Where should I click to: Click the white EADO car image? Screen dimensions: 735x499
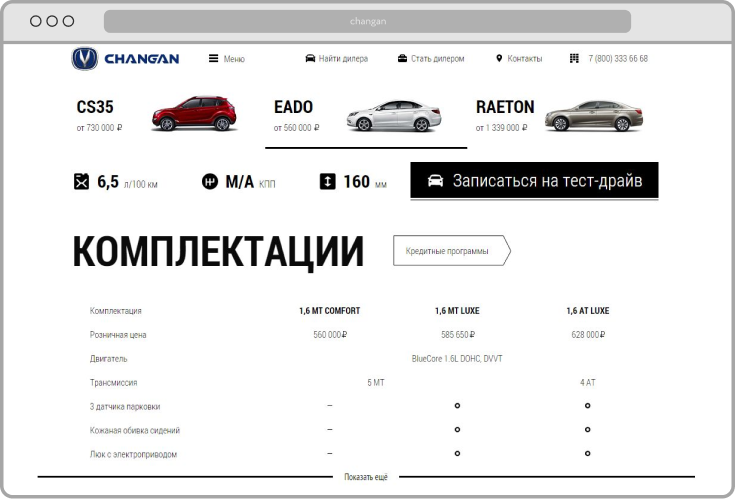(394, 115)
